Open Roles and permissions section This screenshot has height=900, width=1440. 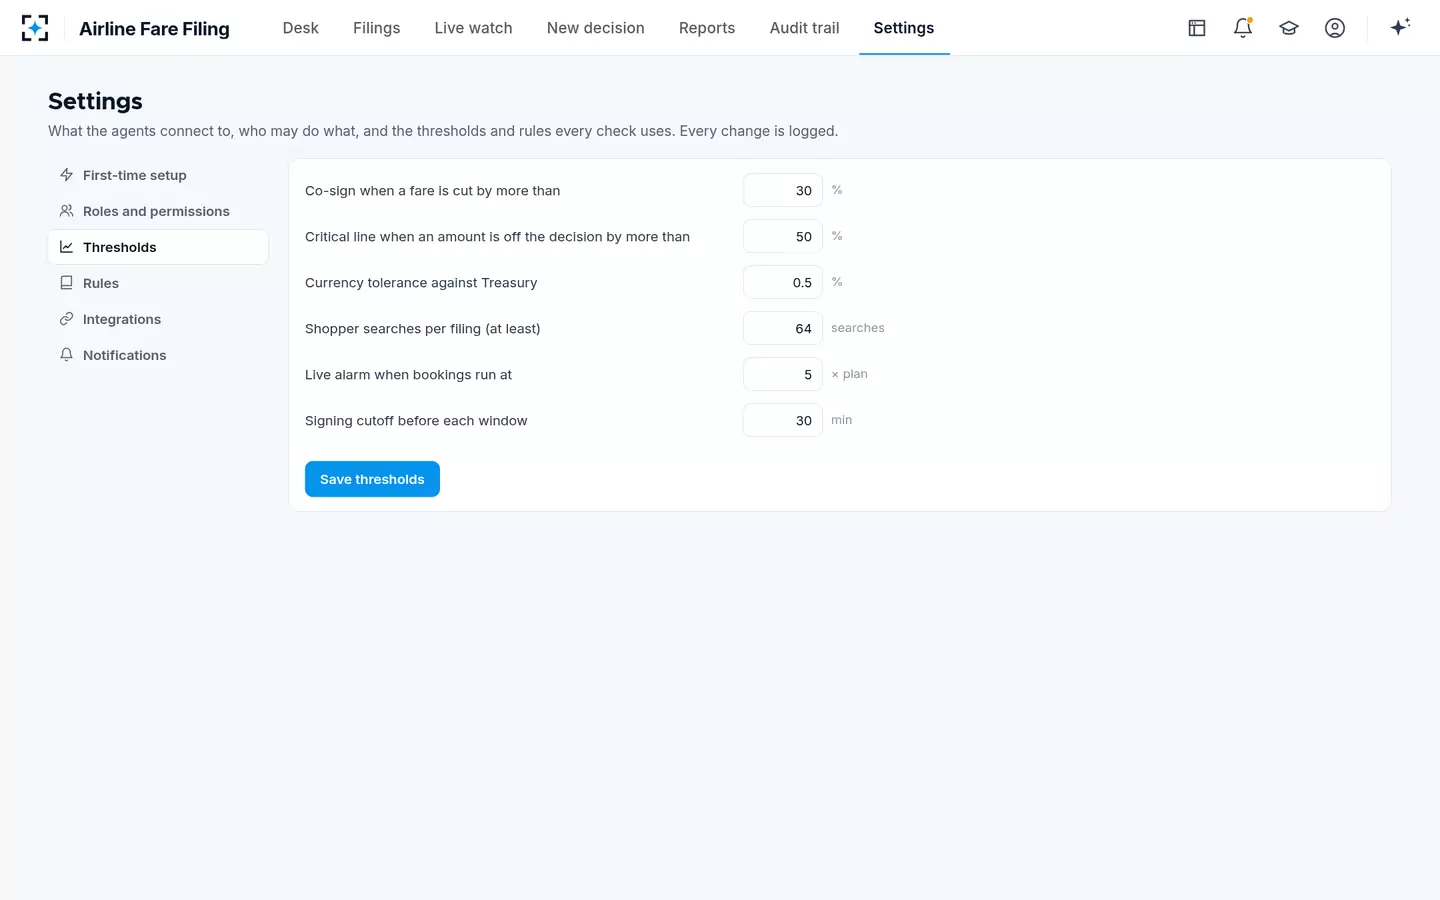158,211
